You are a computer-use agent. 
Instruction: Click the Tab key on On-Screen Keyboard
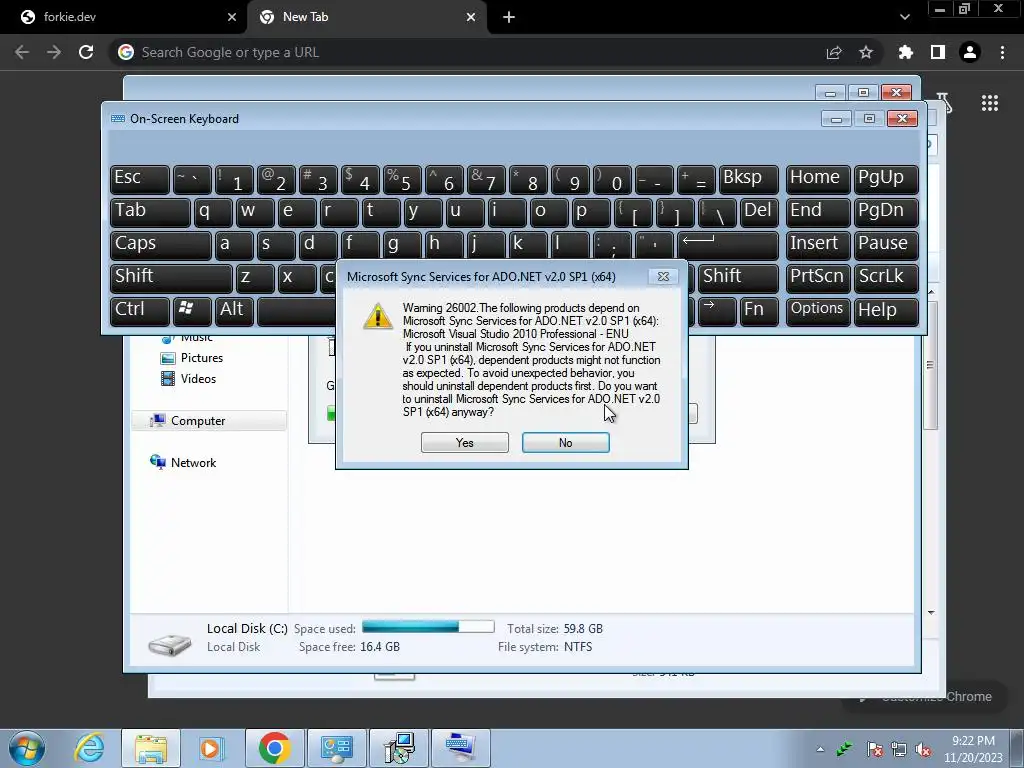tap(150, 212)
